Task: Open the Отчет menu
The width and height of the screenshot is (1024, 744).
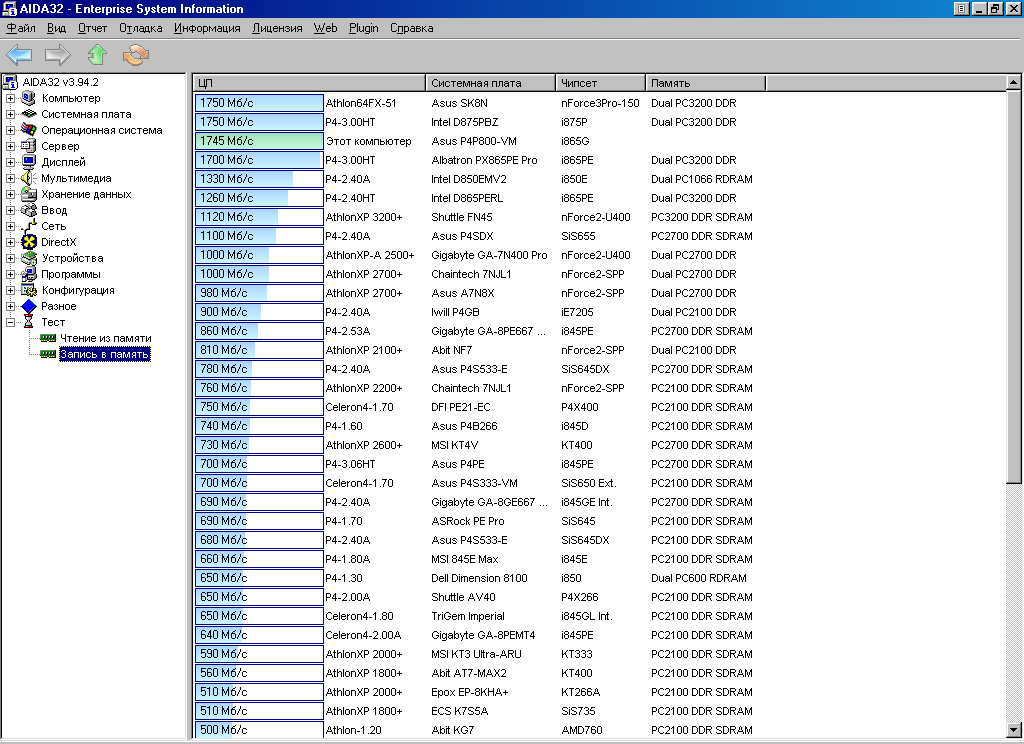Action: tap(92, 28)
